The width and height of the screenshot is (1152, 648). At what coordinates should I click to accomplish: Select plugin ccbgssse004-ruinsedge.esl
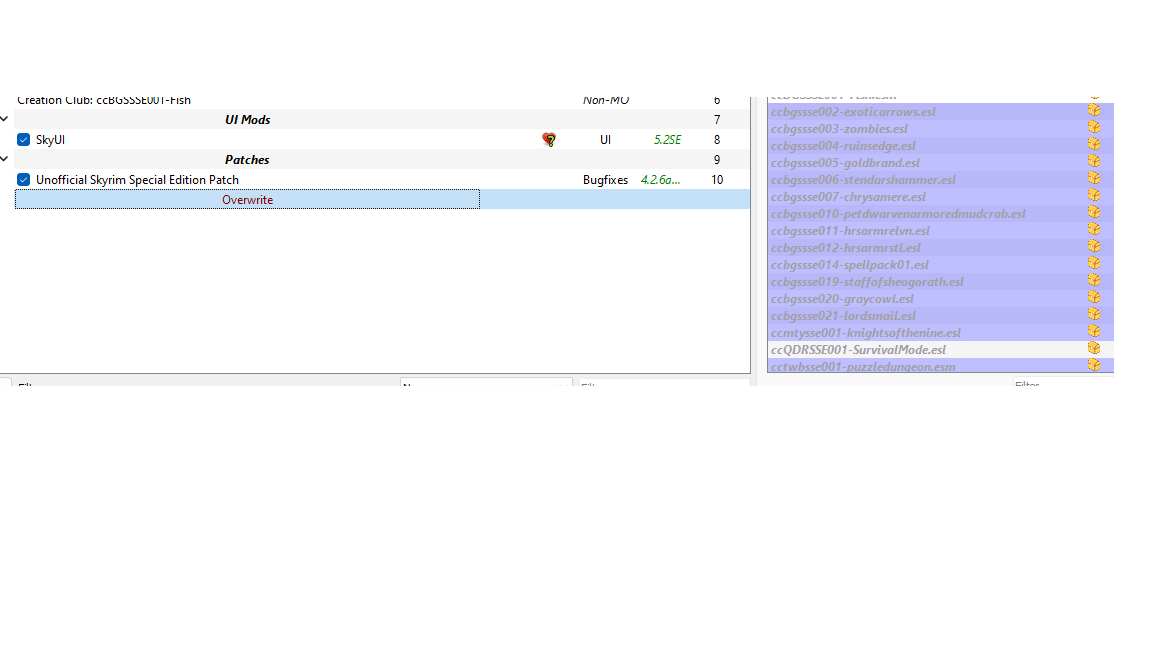coord(843,145)
